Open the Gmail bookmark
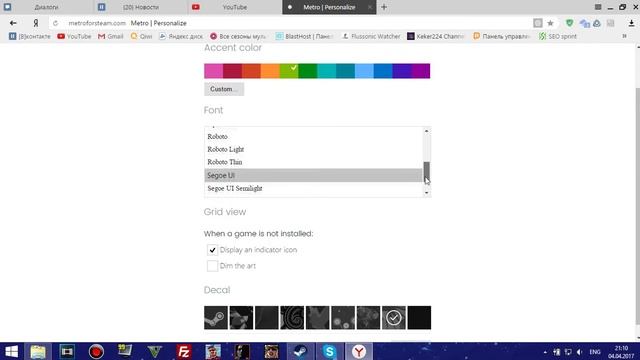The height and width of the screenshot is (360, 640). point(111,36)
